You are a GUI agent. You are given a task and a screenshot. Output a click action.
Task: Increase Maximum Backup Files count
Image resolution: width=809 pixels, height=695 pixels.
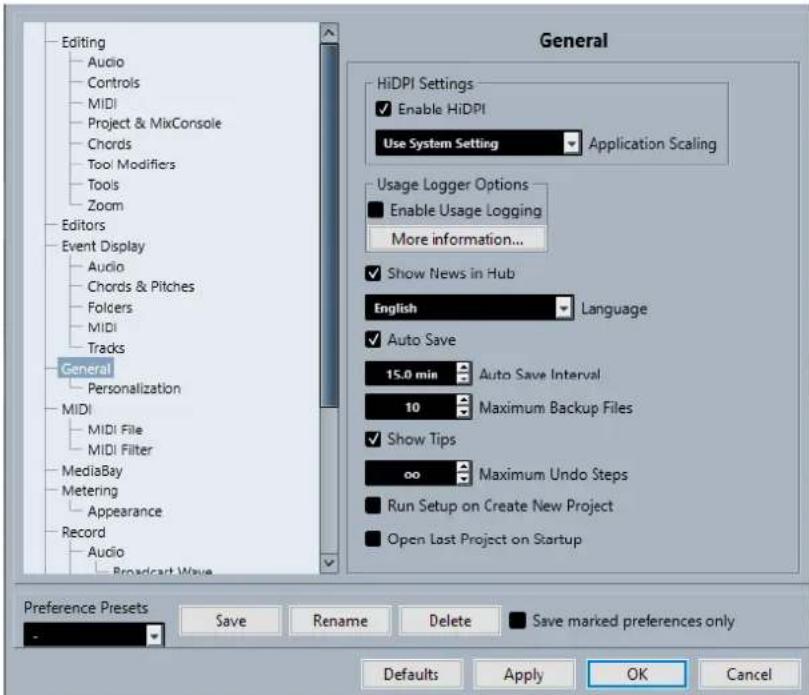pyautogui.click(x=464, y=401)
